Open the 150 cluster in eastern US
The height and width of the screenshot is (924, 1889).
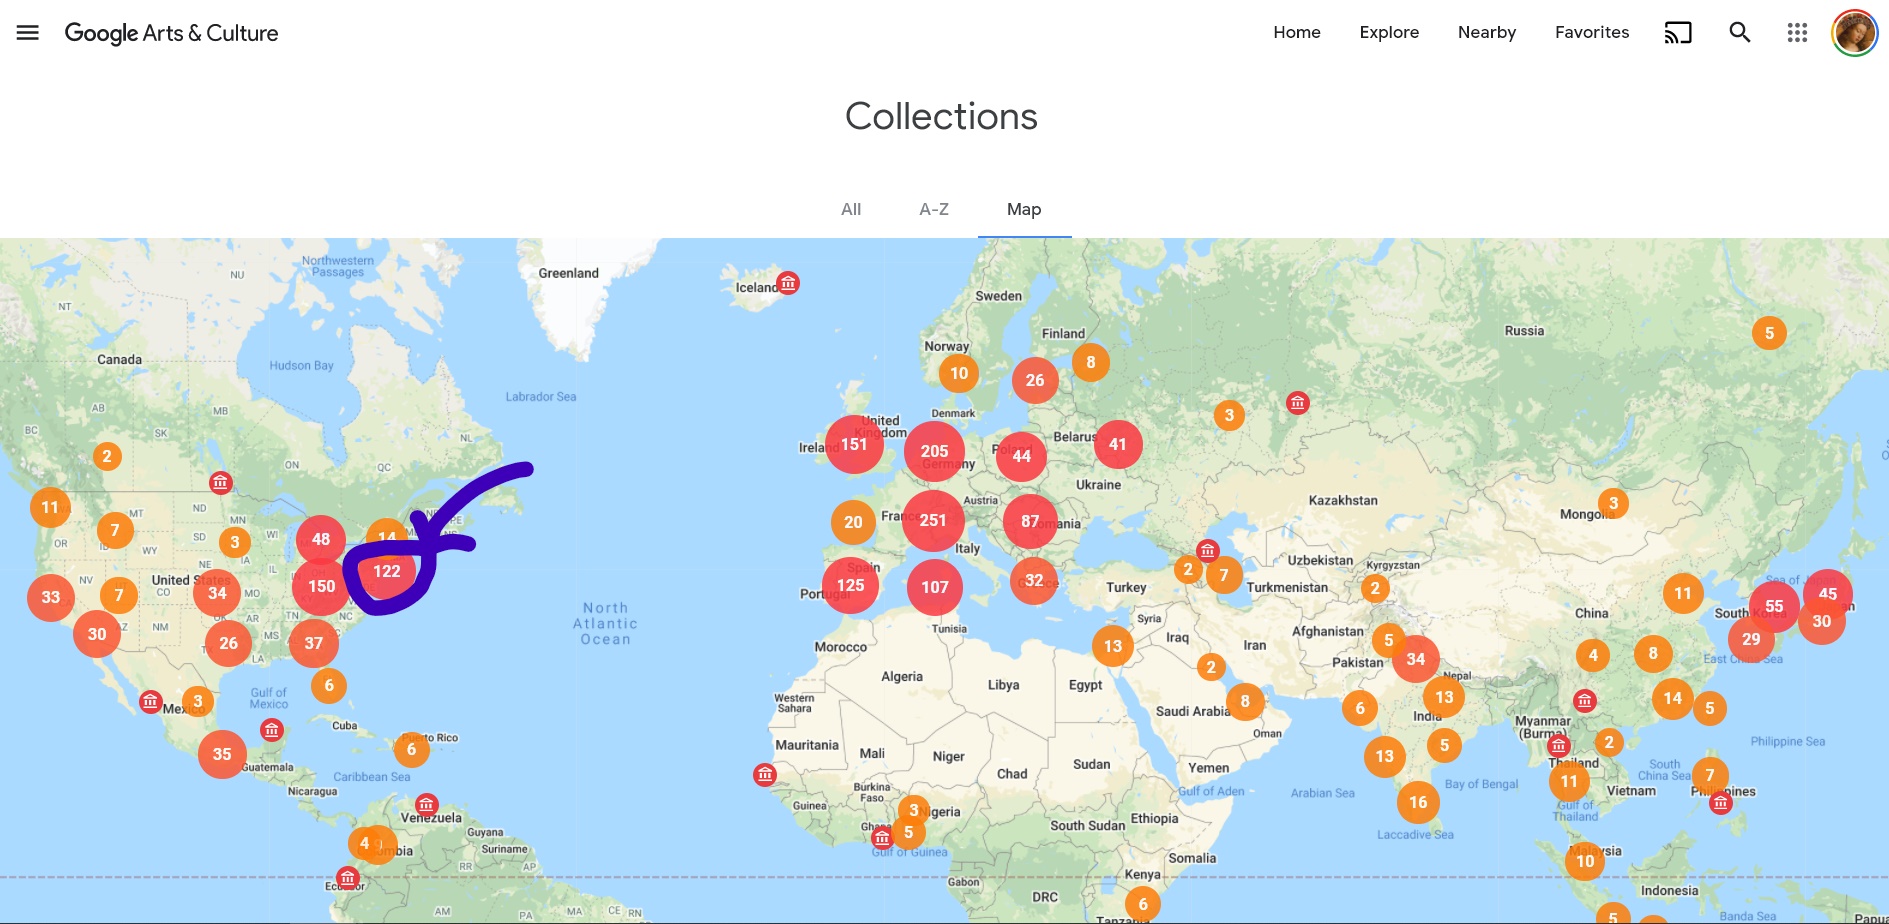322,586
